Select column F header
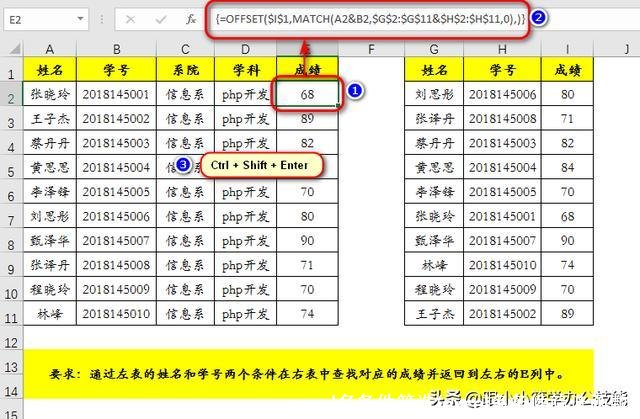 click(x=371, y=49)
